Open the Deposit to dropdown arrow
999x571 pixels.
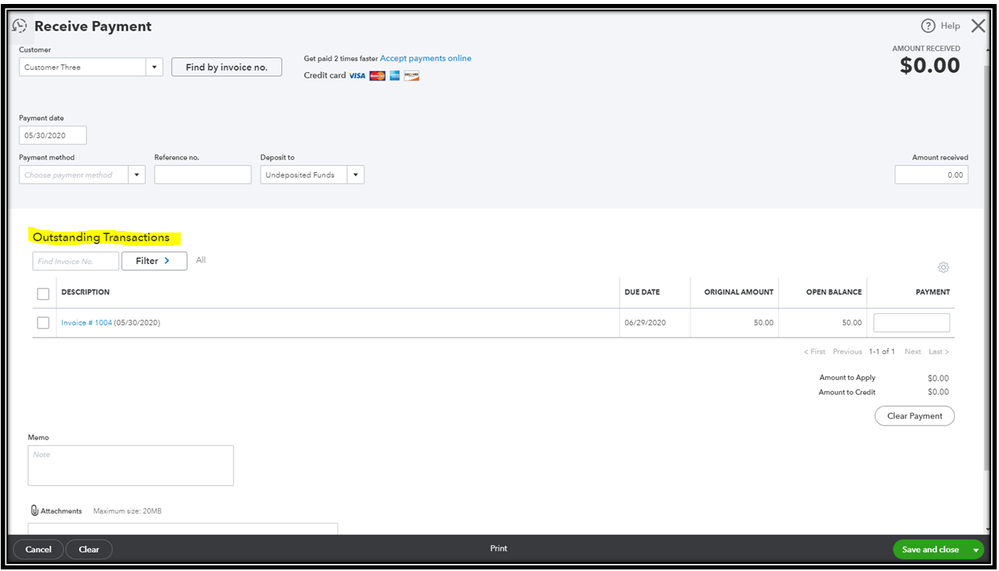356,175
